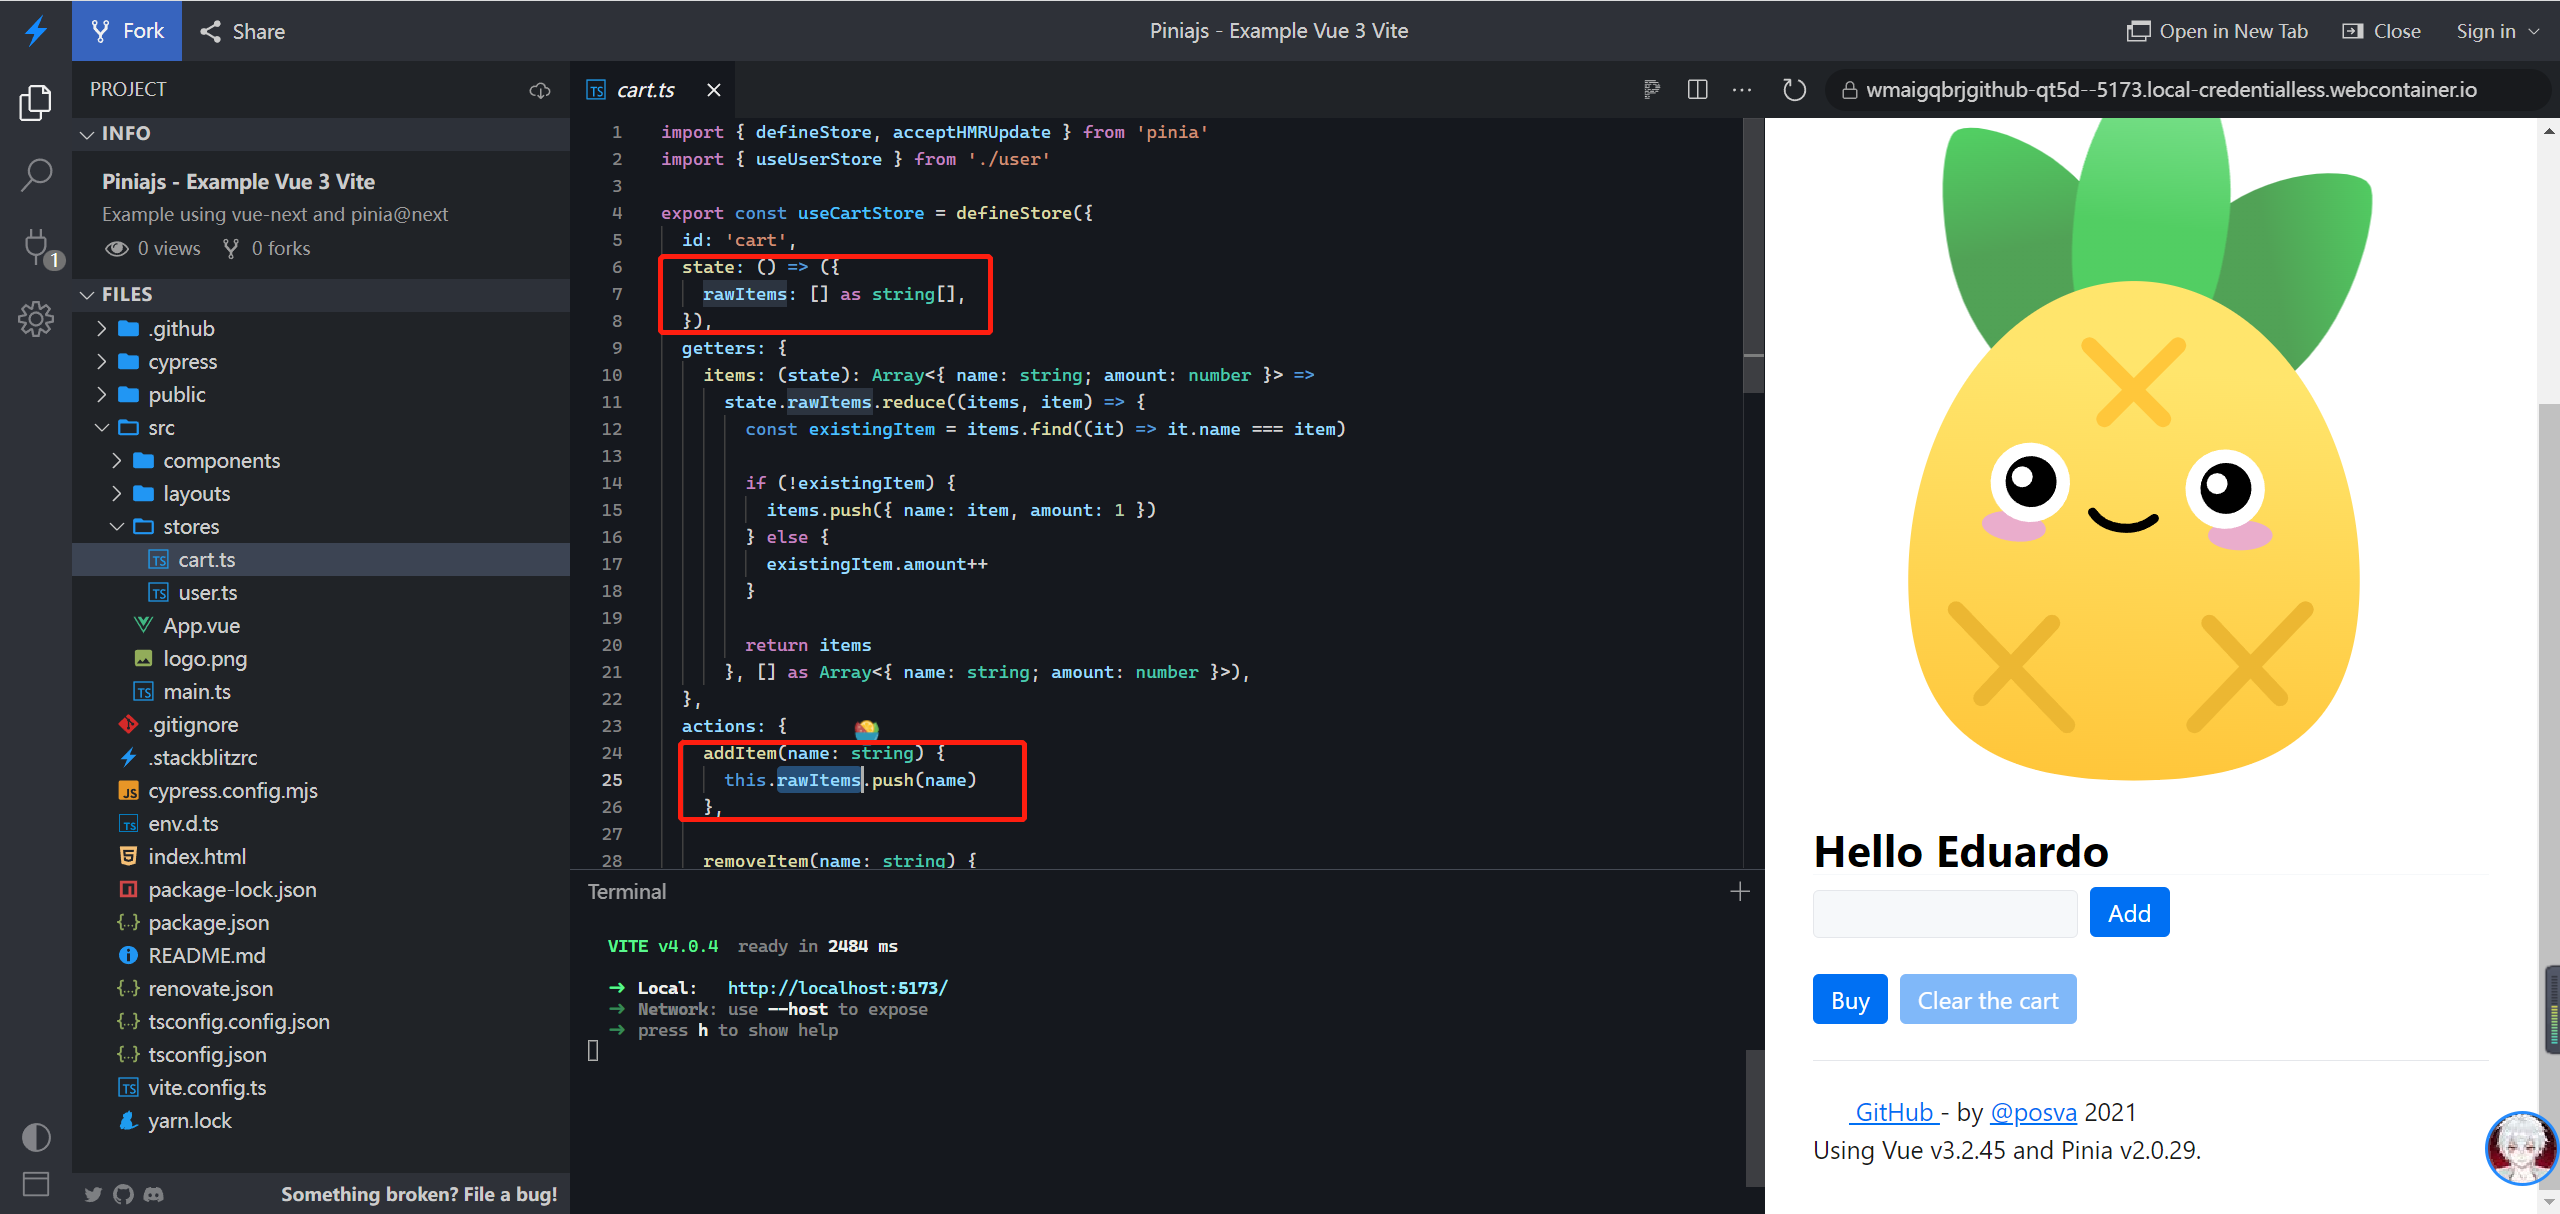Reload the preview with refresh icon
This screenshot has height=1214, width=2560.
click(x=1794, y=90)
